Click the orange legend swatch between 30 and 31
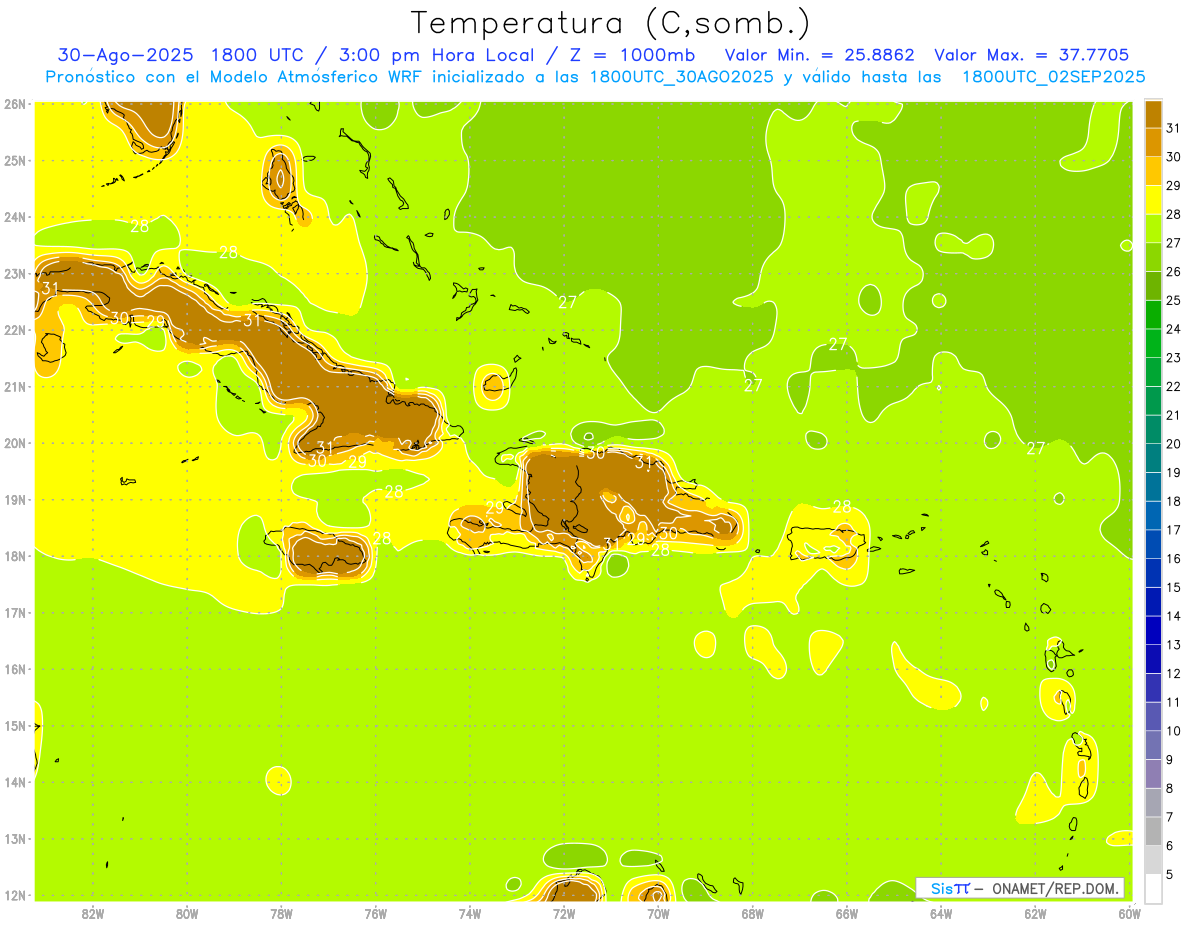 1153,143
